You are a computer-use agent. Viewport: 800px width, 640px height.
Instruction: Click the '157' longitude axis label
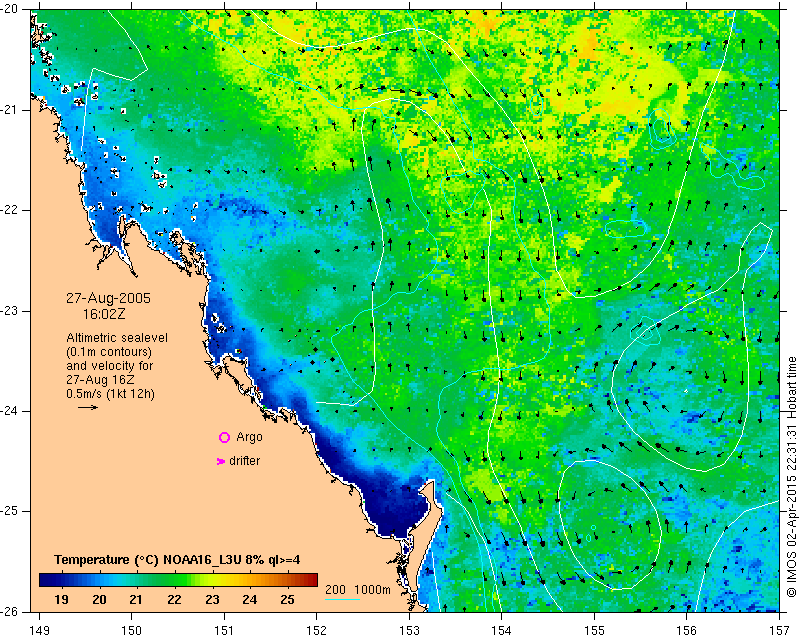pos(780,631)
